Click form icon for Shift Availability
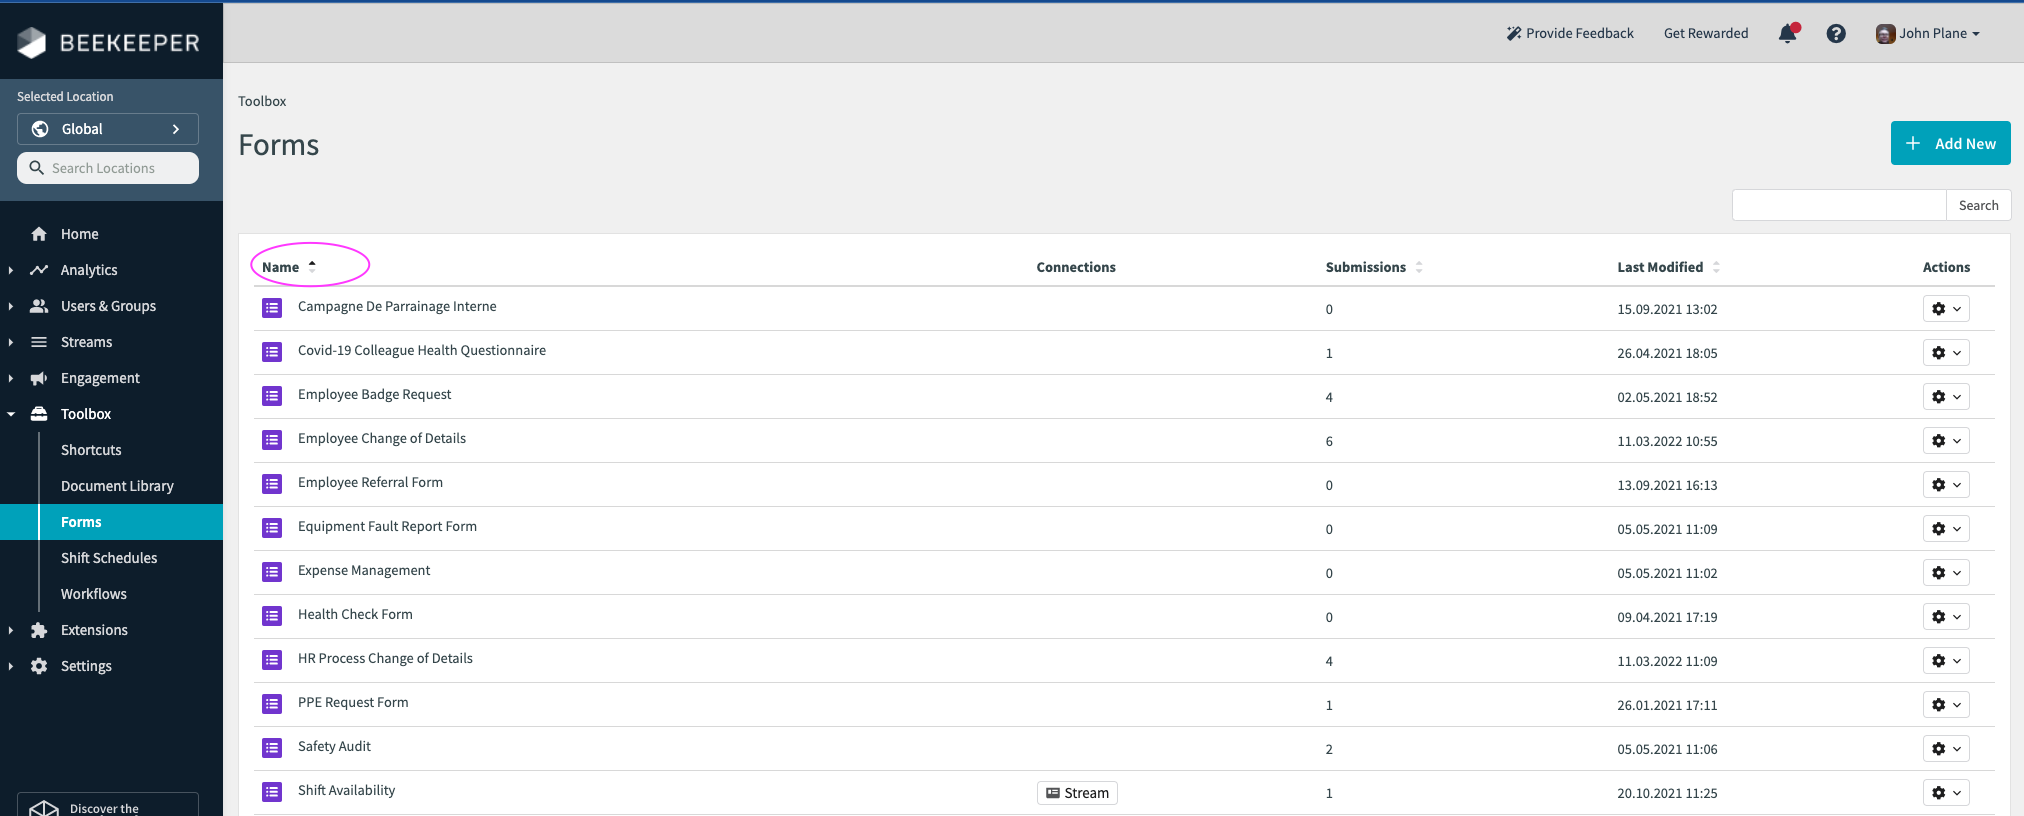This screenshot has height=816, width=2024. (272, 792)
